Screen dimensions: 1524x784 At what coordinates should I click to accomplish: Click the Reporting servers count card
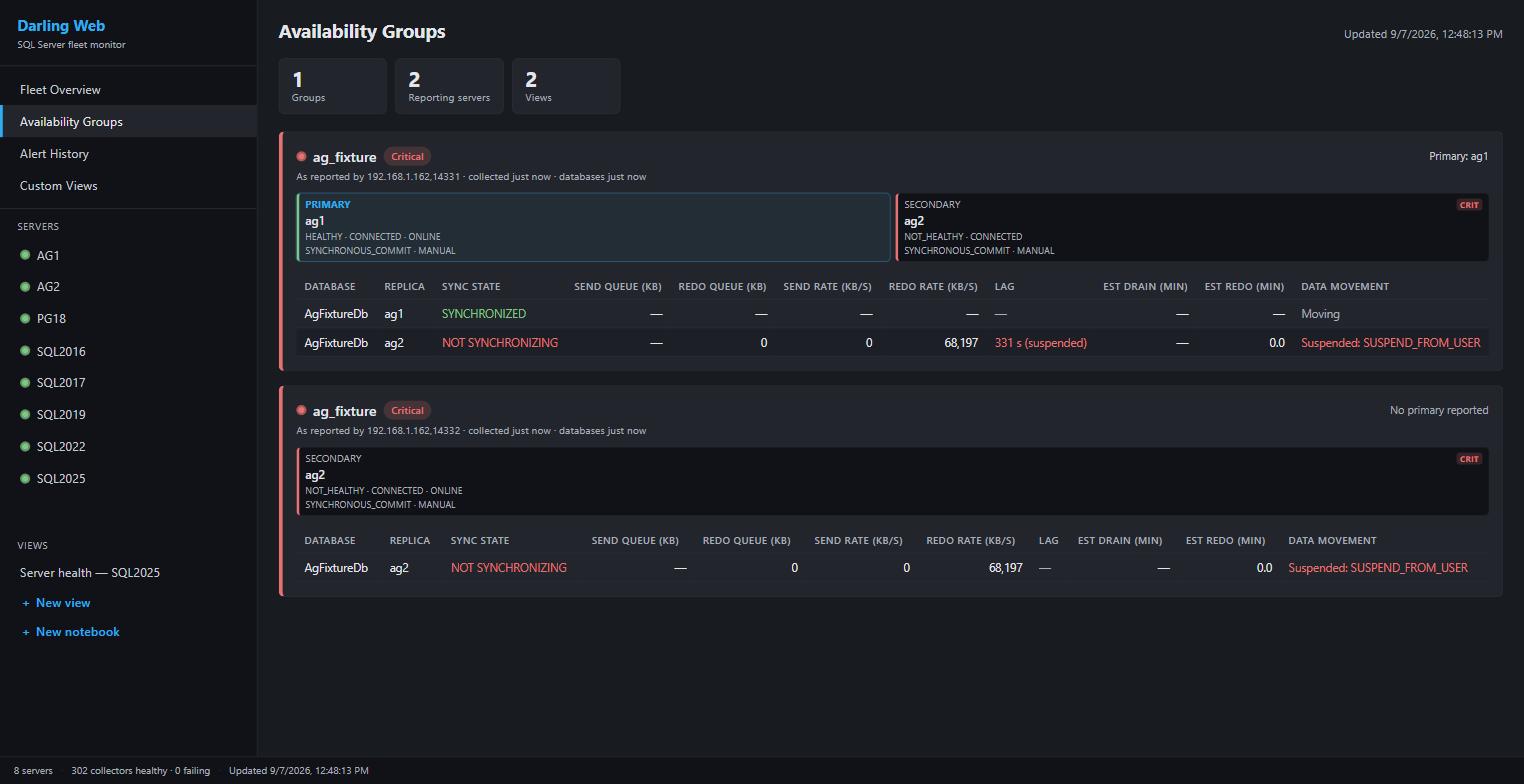click(449, 86)
